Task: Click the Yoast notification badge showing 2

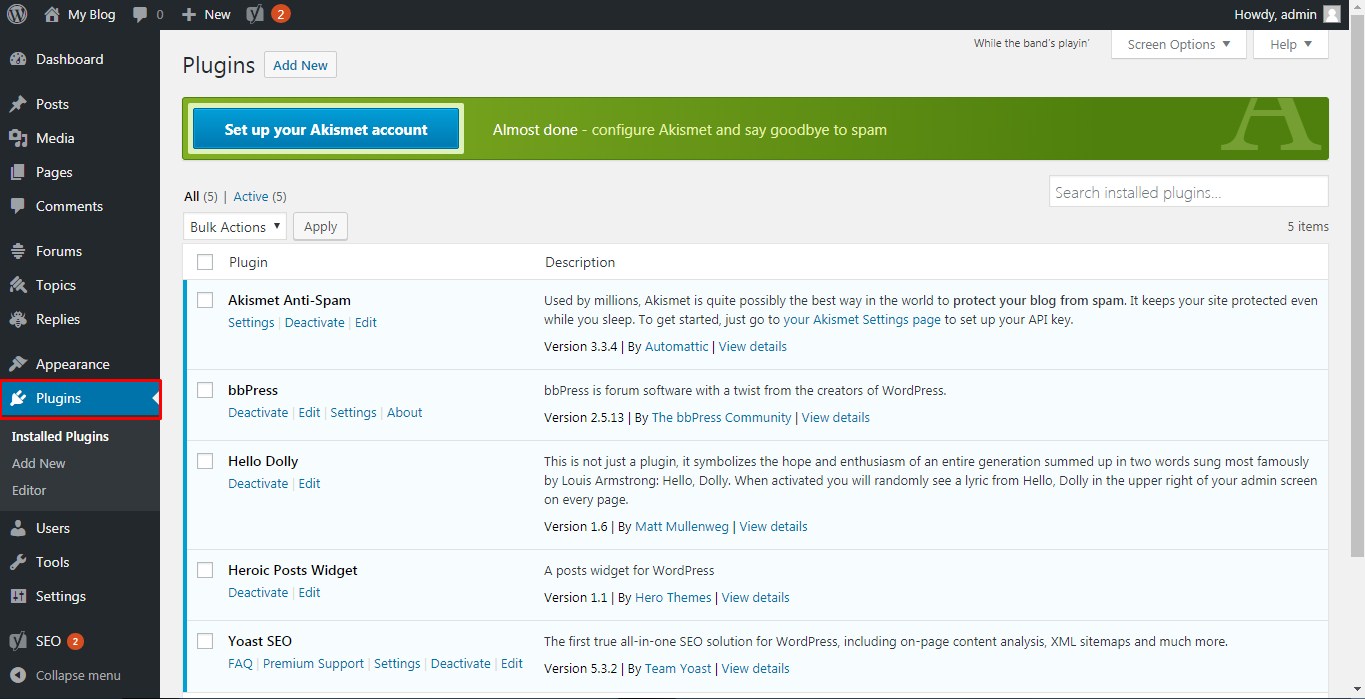Action: [281, 14]
